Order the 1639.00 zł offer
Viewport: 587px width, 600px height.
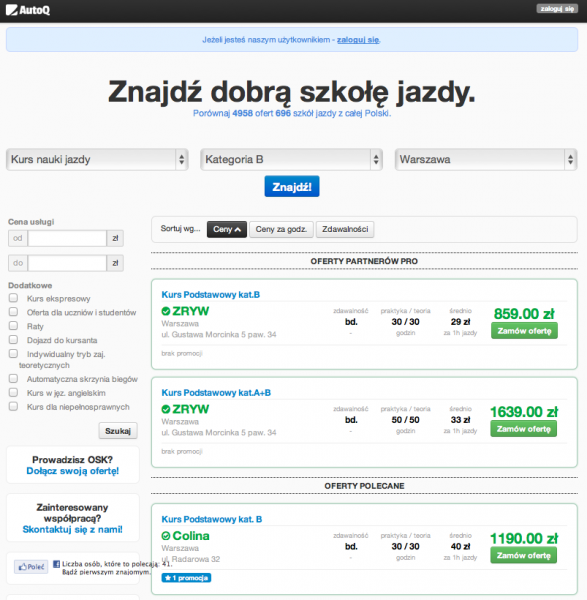pyautogui.click(x=523, y=429)
